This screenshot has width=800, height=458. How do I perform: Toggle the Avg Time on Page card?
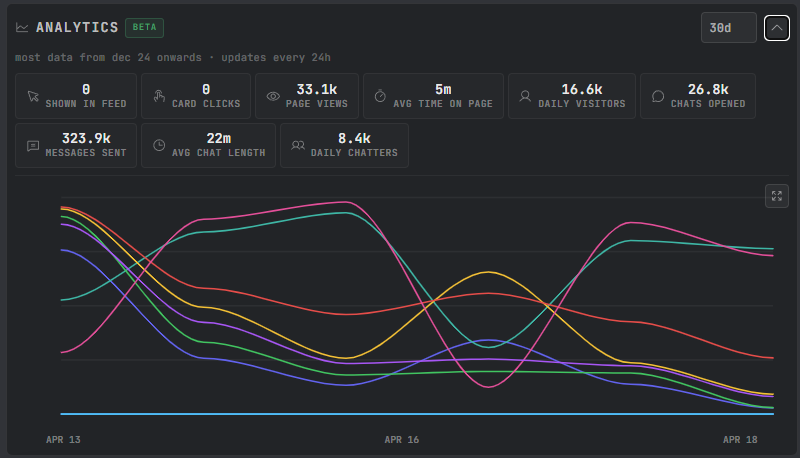coord(433,96)
